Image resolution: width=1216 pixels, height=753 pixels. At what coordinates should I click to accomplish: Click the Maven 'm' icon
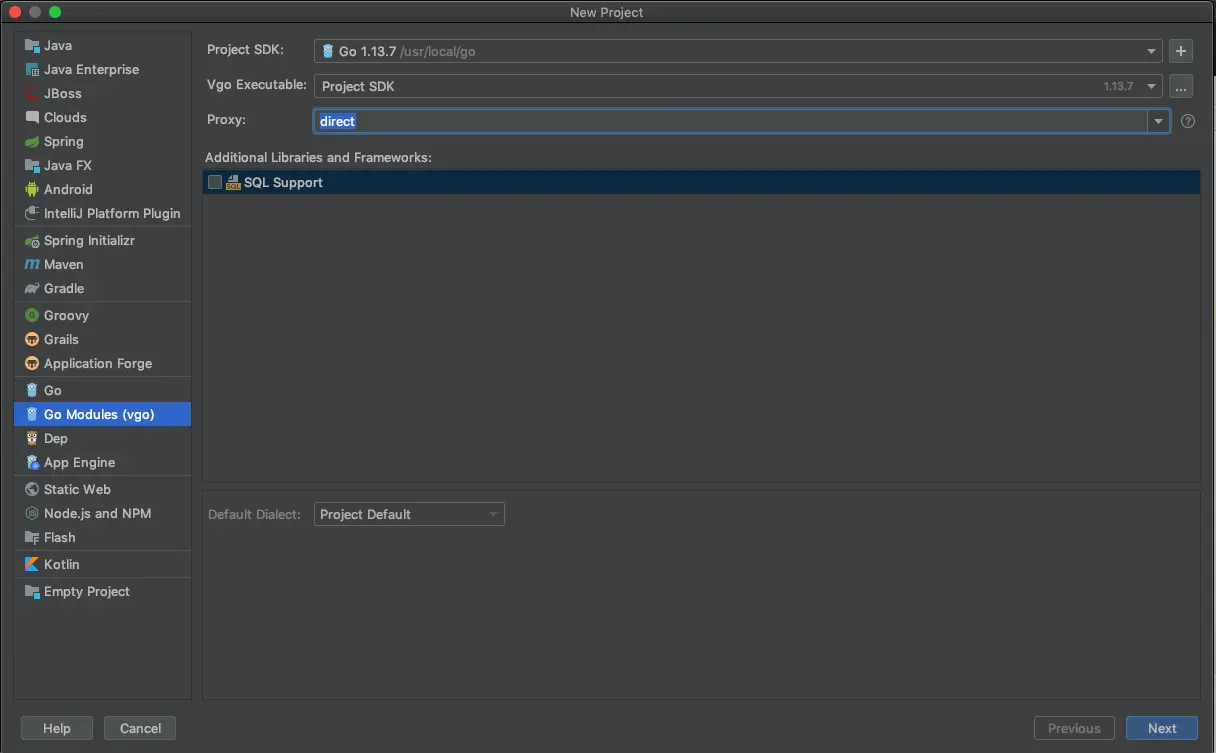(32, 264)
